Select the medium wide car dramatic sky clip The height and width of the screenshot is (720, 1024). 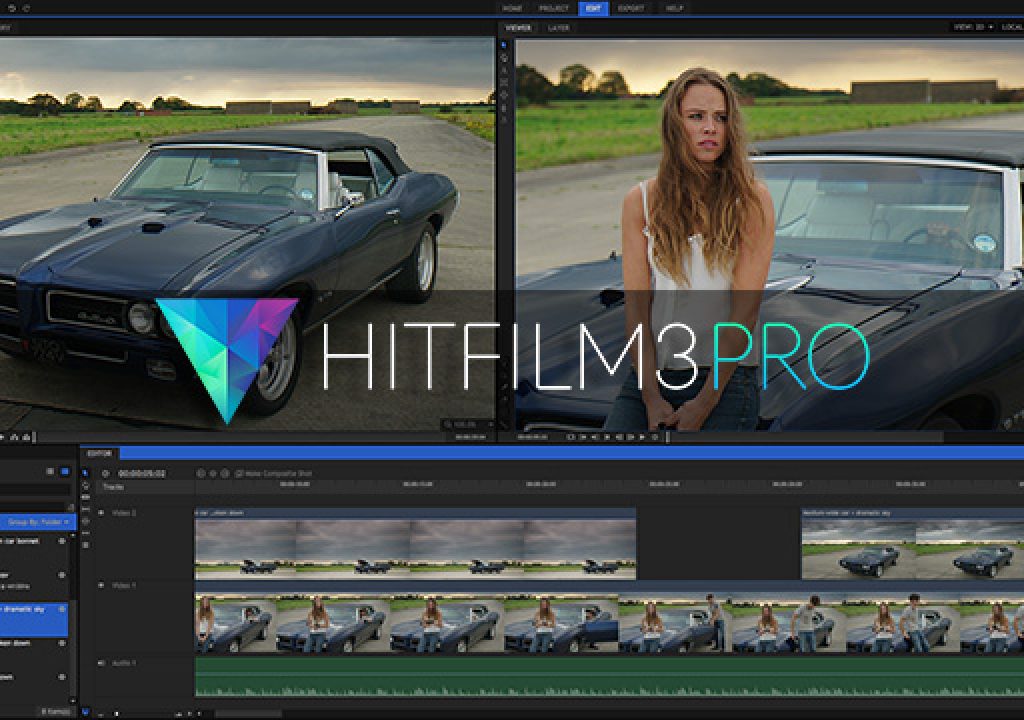coord(912,544)
